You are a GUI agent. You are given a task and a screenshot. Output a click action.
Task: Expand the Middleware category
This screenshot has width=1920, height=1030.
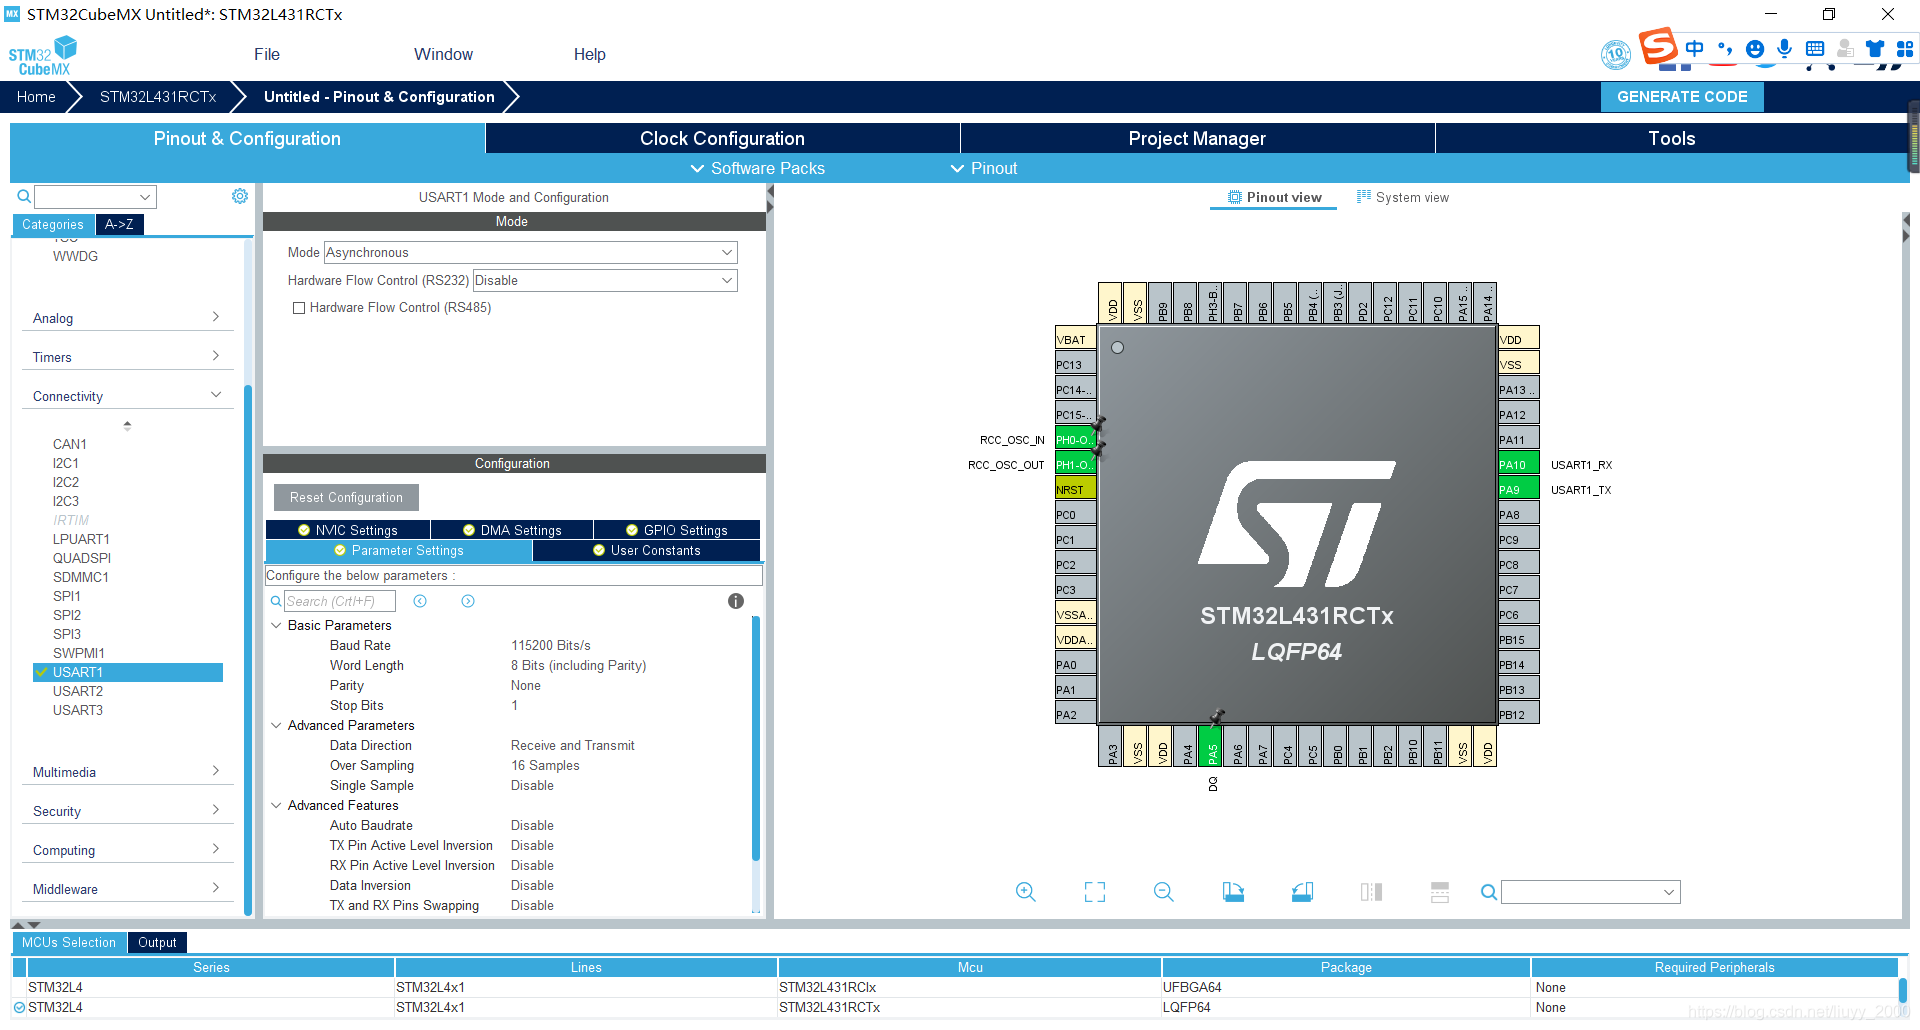127,889
